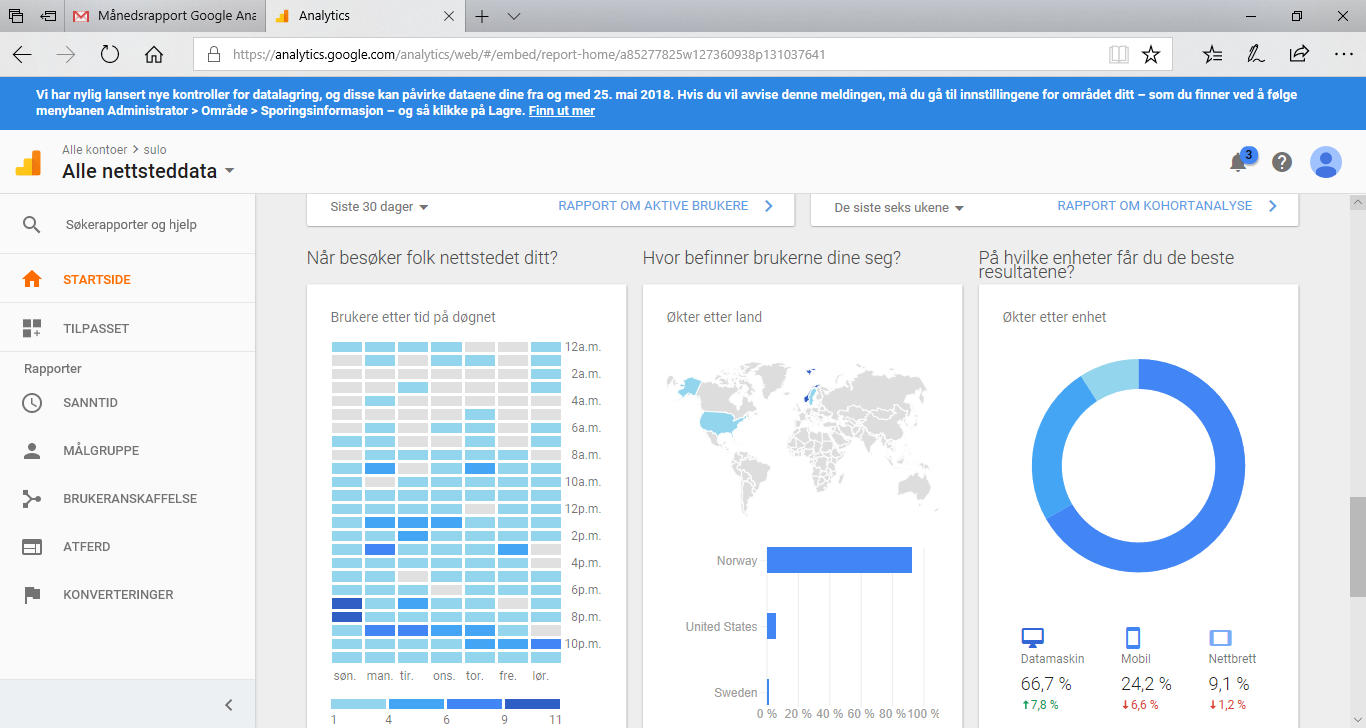Open Alle nettsteddata view selector
This screenshot has height=728, width=1366.
[148, 171]
